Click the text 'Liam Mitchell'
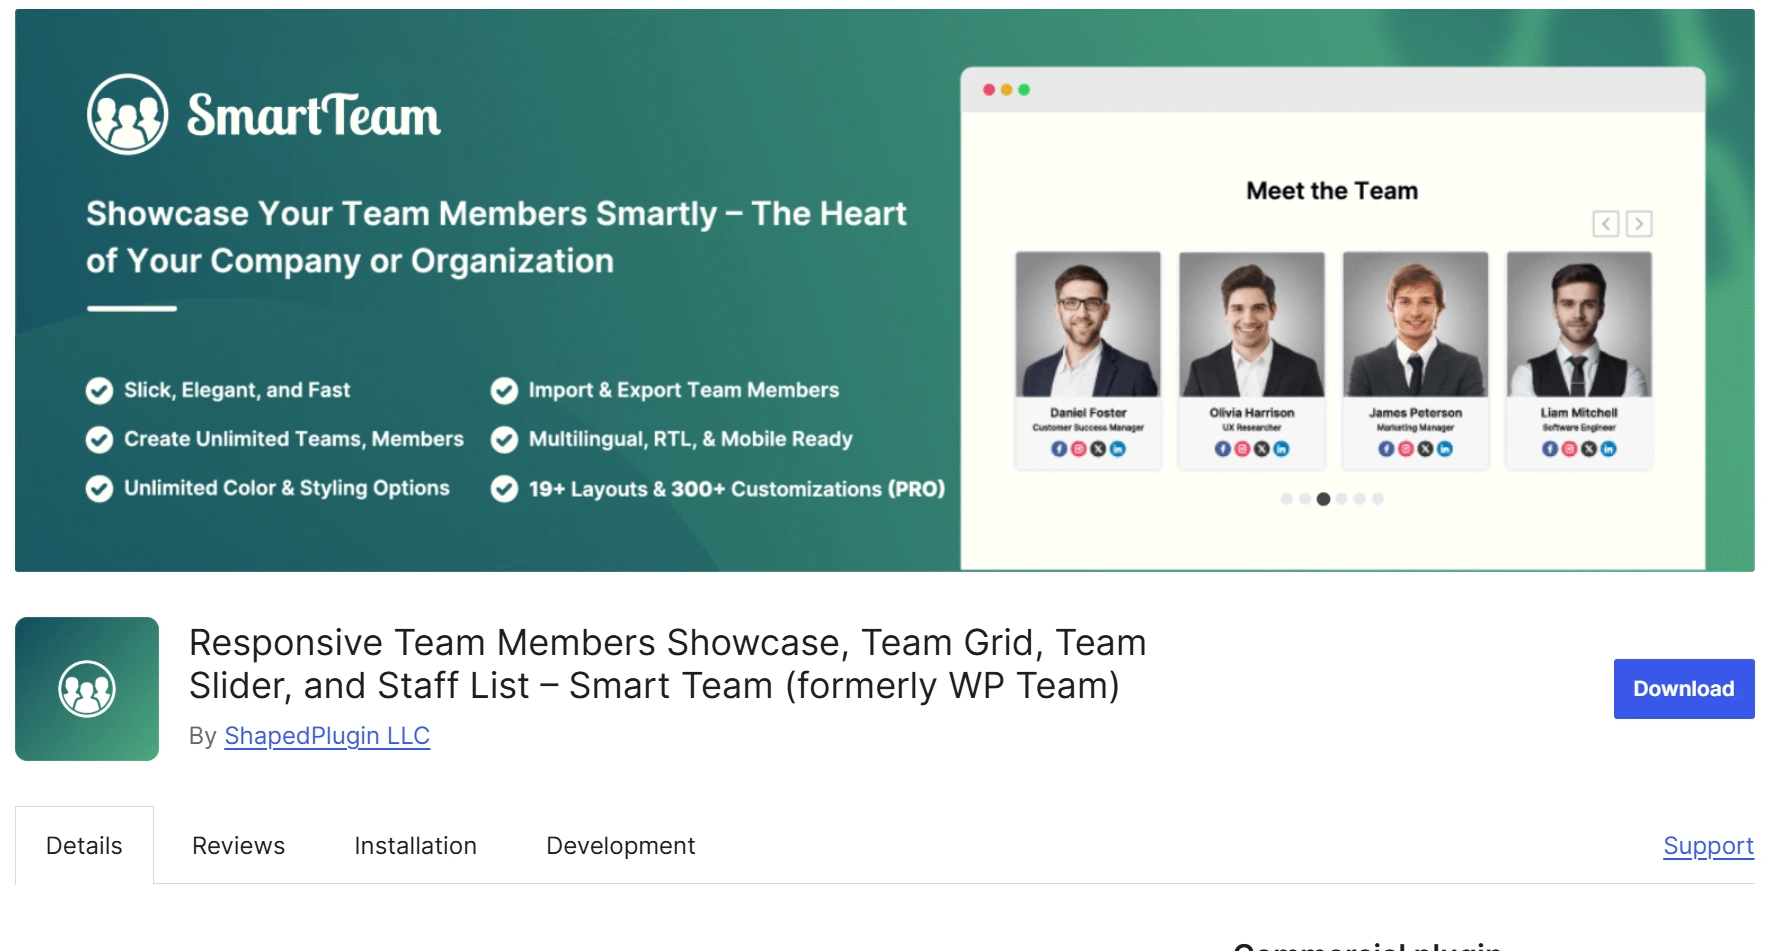 (x=1579, y=412)
